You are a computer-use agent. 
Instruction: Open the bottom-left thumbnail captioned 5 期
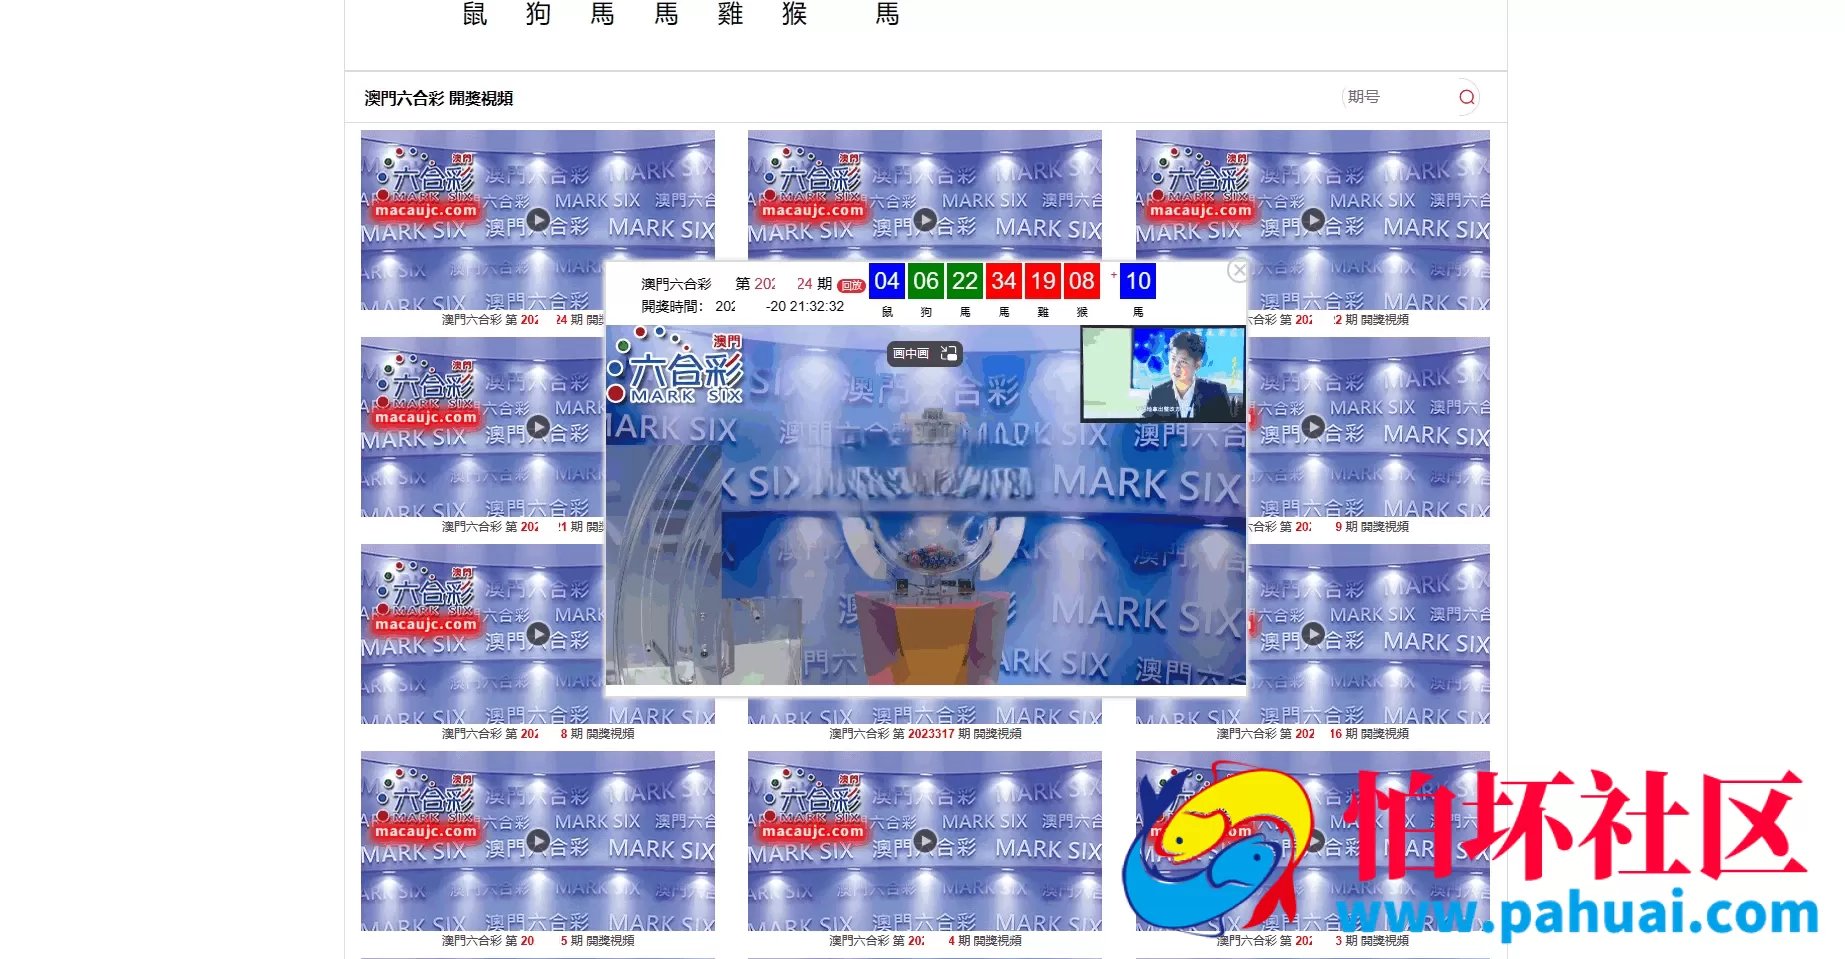click(x=538, y=841)
